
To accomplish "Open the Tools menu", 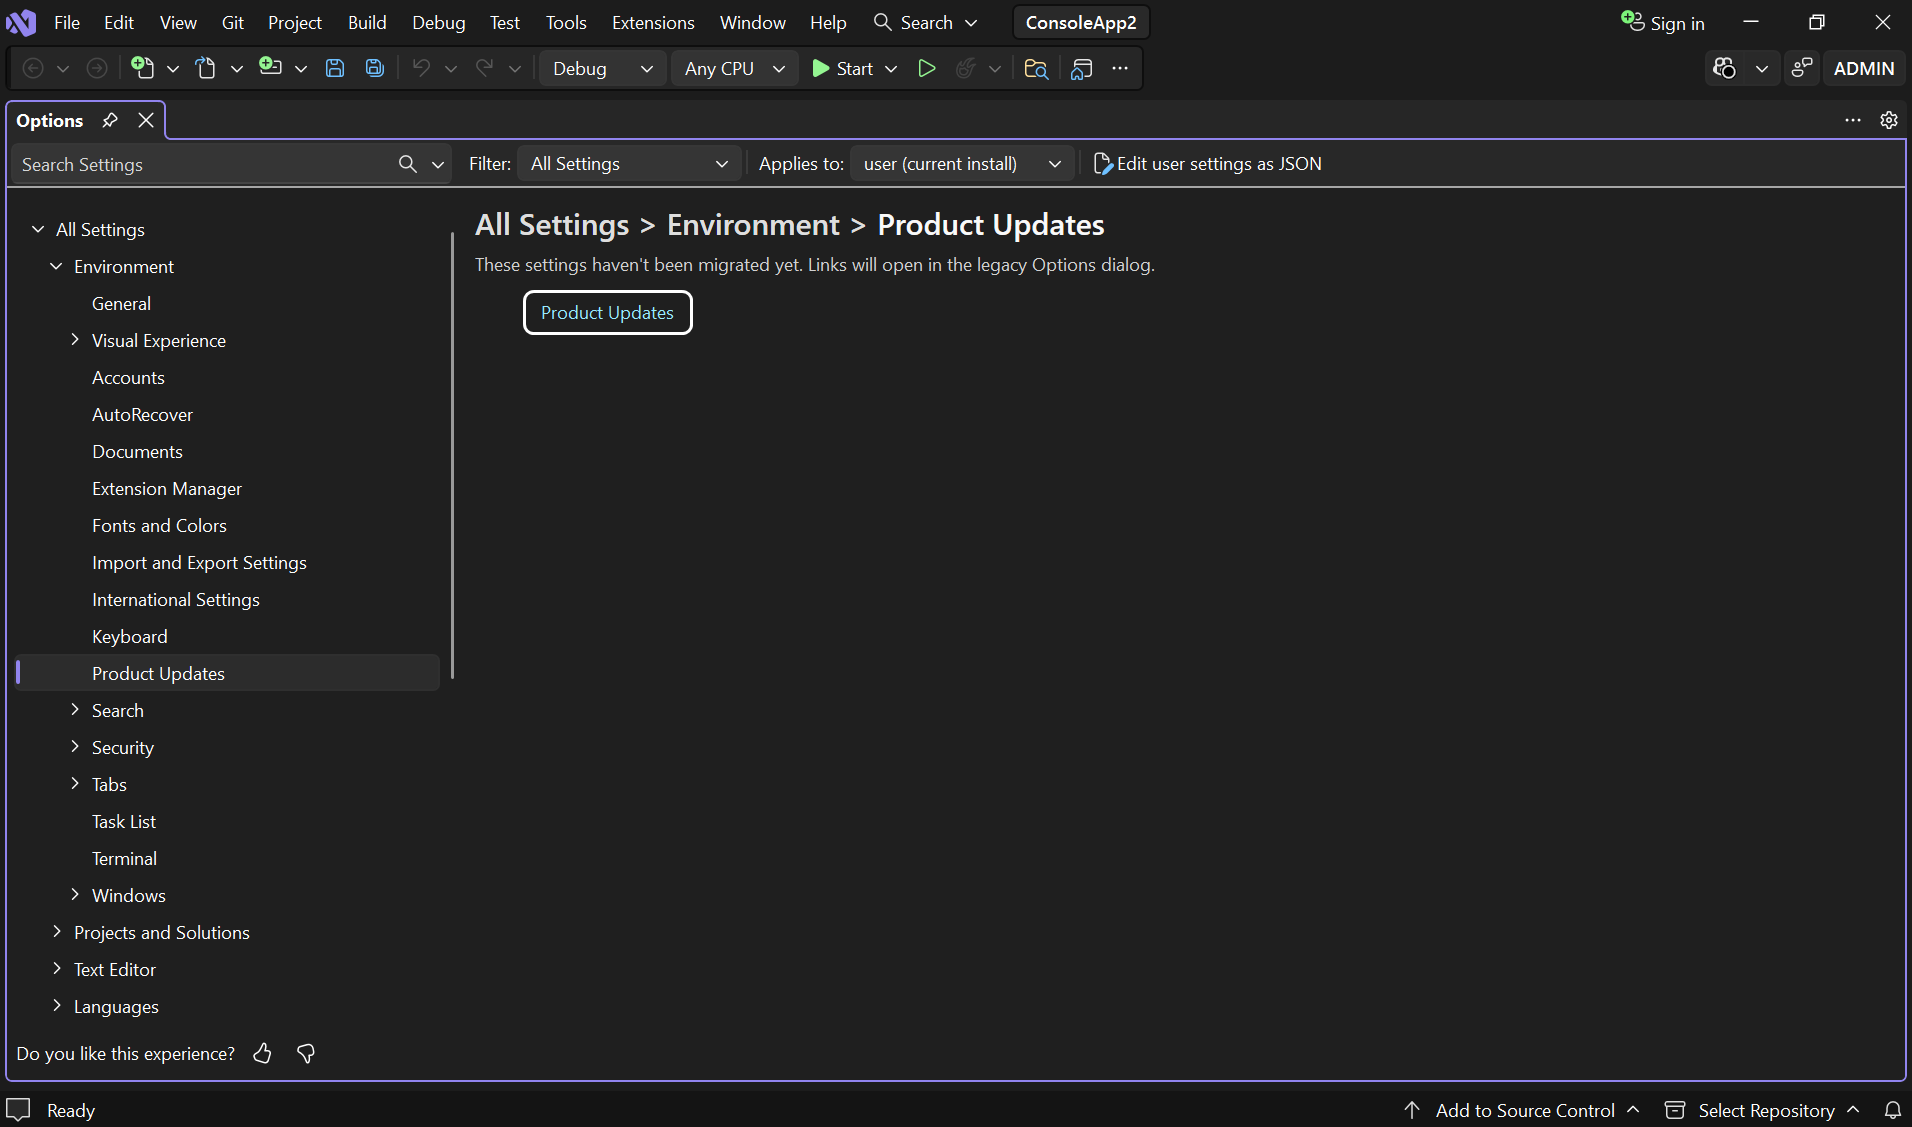I will 566,22.
